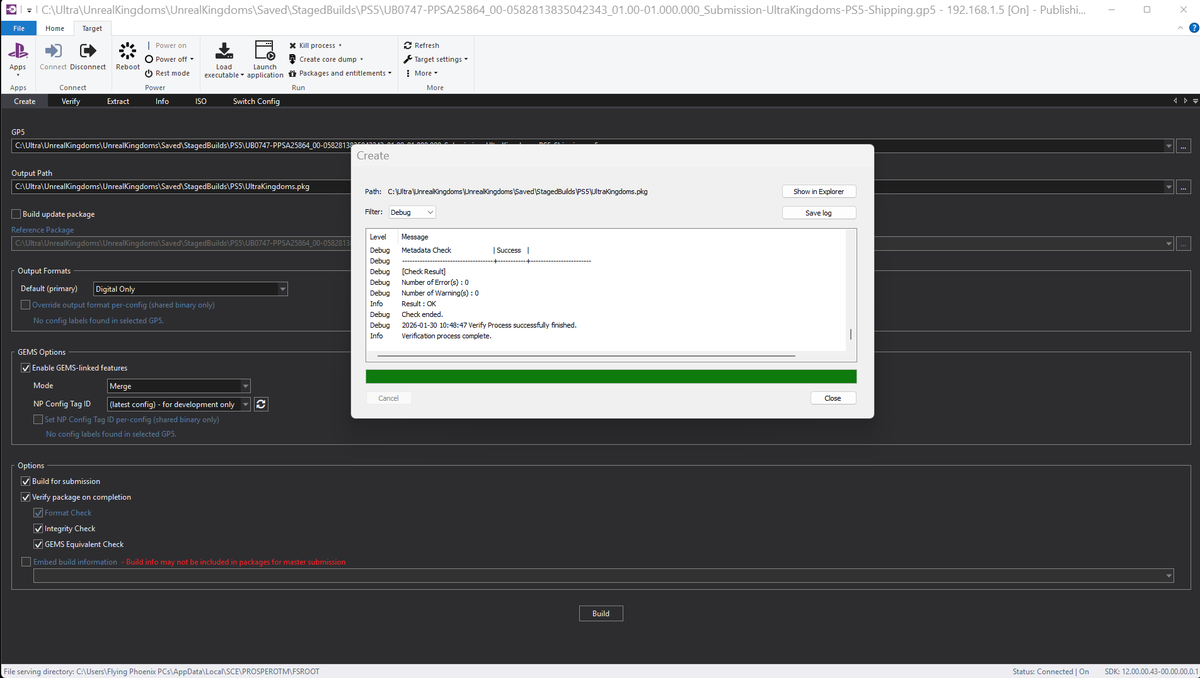Toggle Build for submission checkbox

tap(26, 481)
